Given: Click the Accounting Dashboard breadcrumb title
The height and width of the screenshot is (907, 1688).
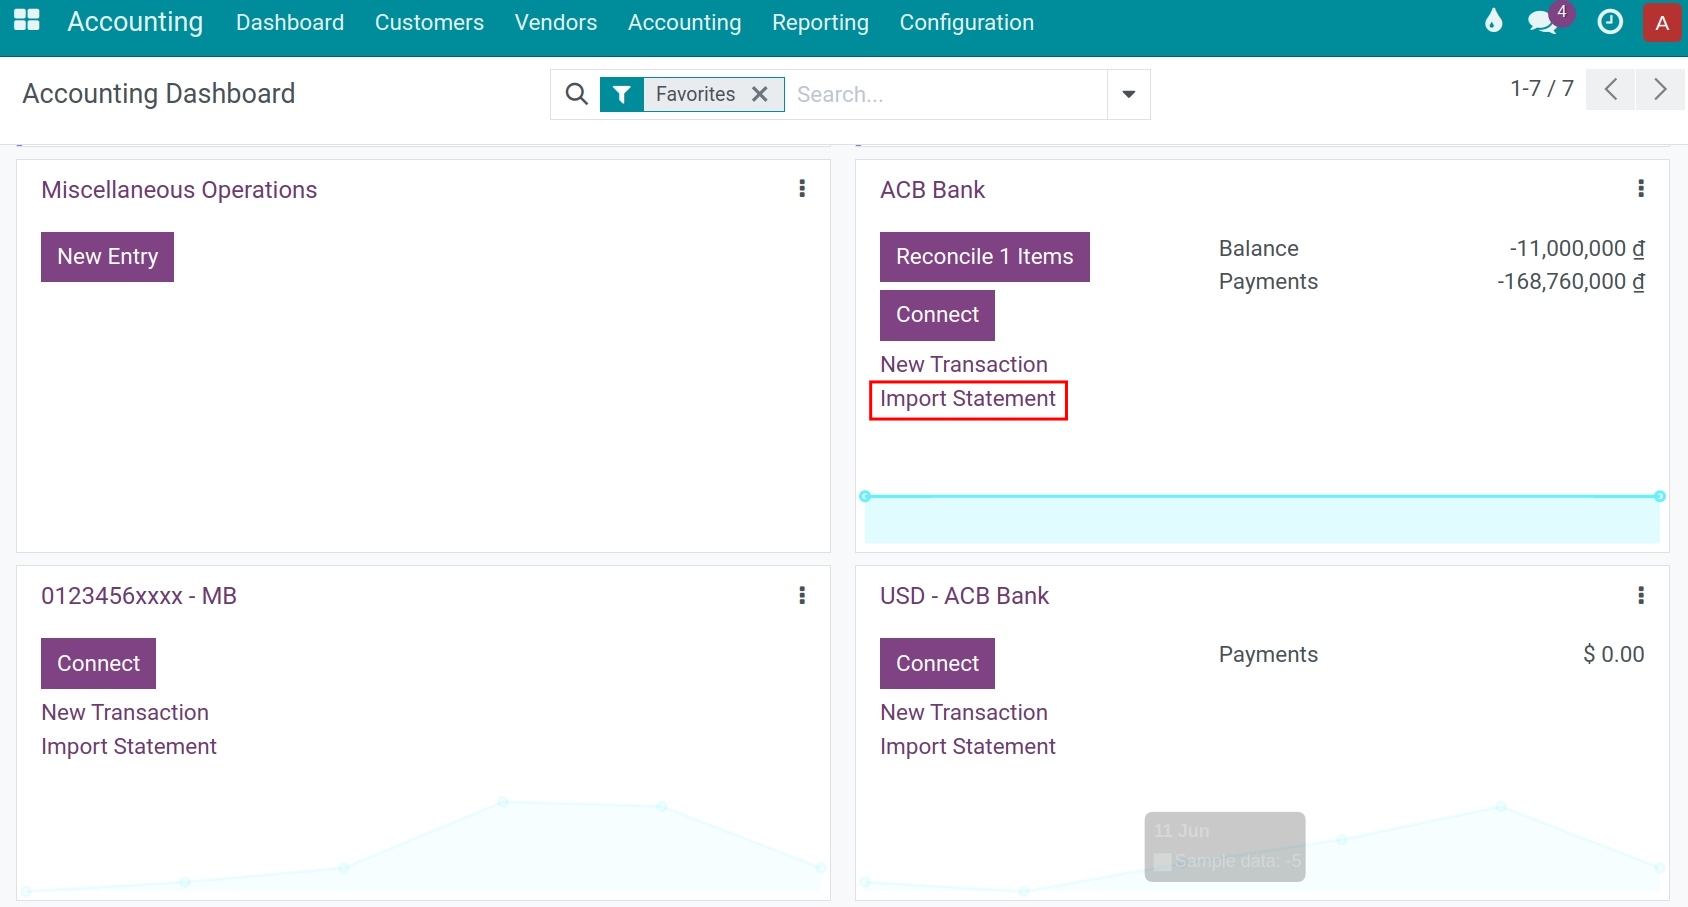Looking at the screenshot, I should coord(159,94).
